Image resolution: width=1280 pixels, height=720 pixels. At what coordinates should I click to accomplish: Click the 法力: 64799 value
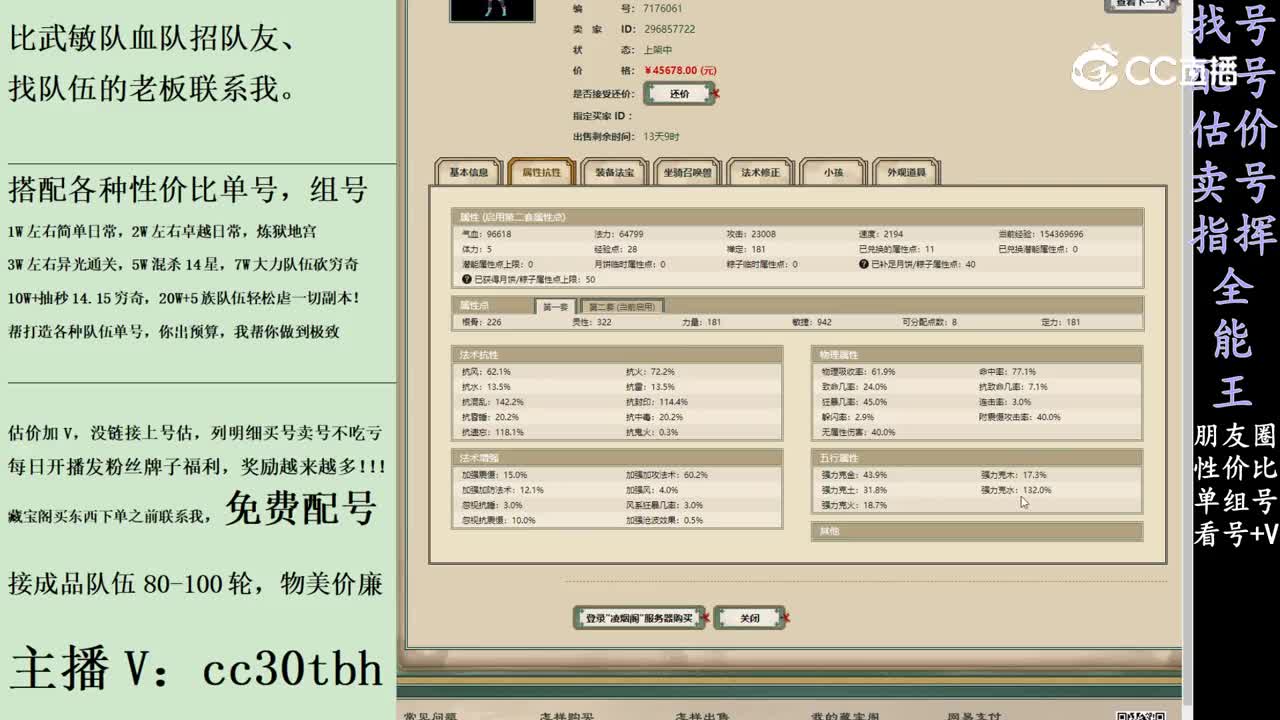coord(619,234)
